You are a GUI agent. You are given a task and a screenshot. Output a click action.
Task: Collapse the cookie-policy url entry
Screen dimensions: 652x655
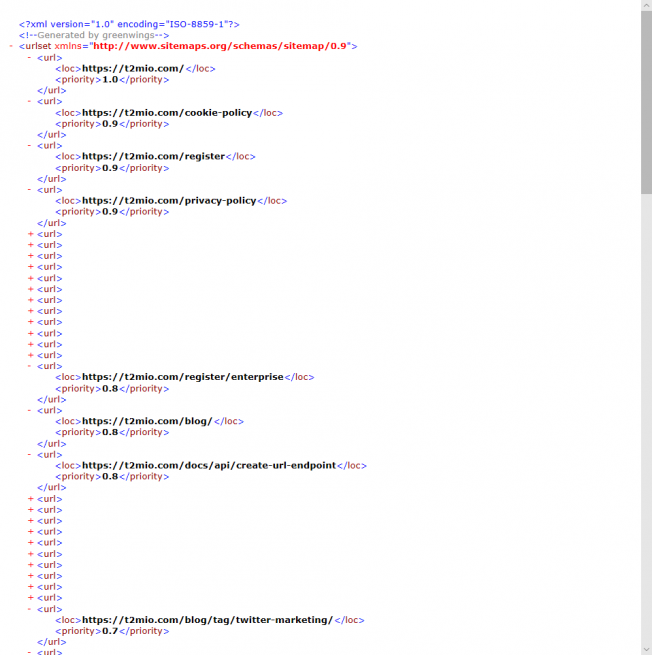29,101
